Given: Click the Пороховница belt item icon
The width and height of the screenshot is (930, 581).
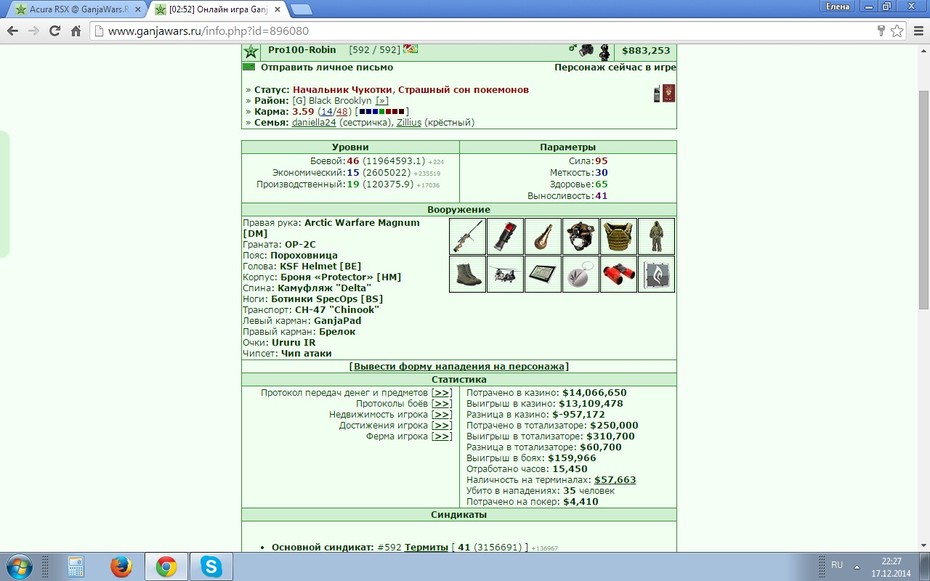Looking at the screenshot, I should pyautogui.click(x=543, y=236).
